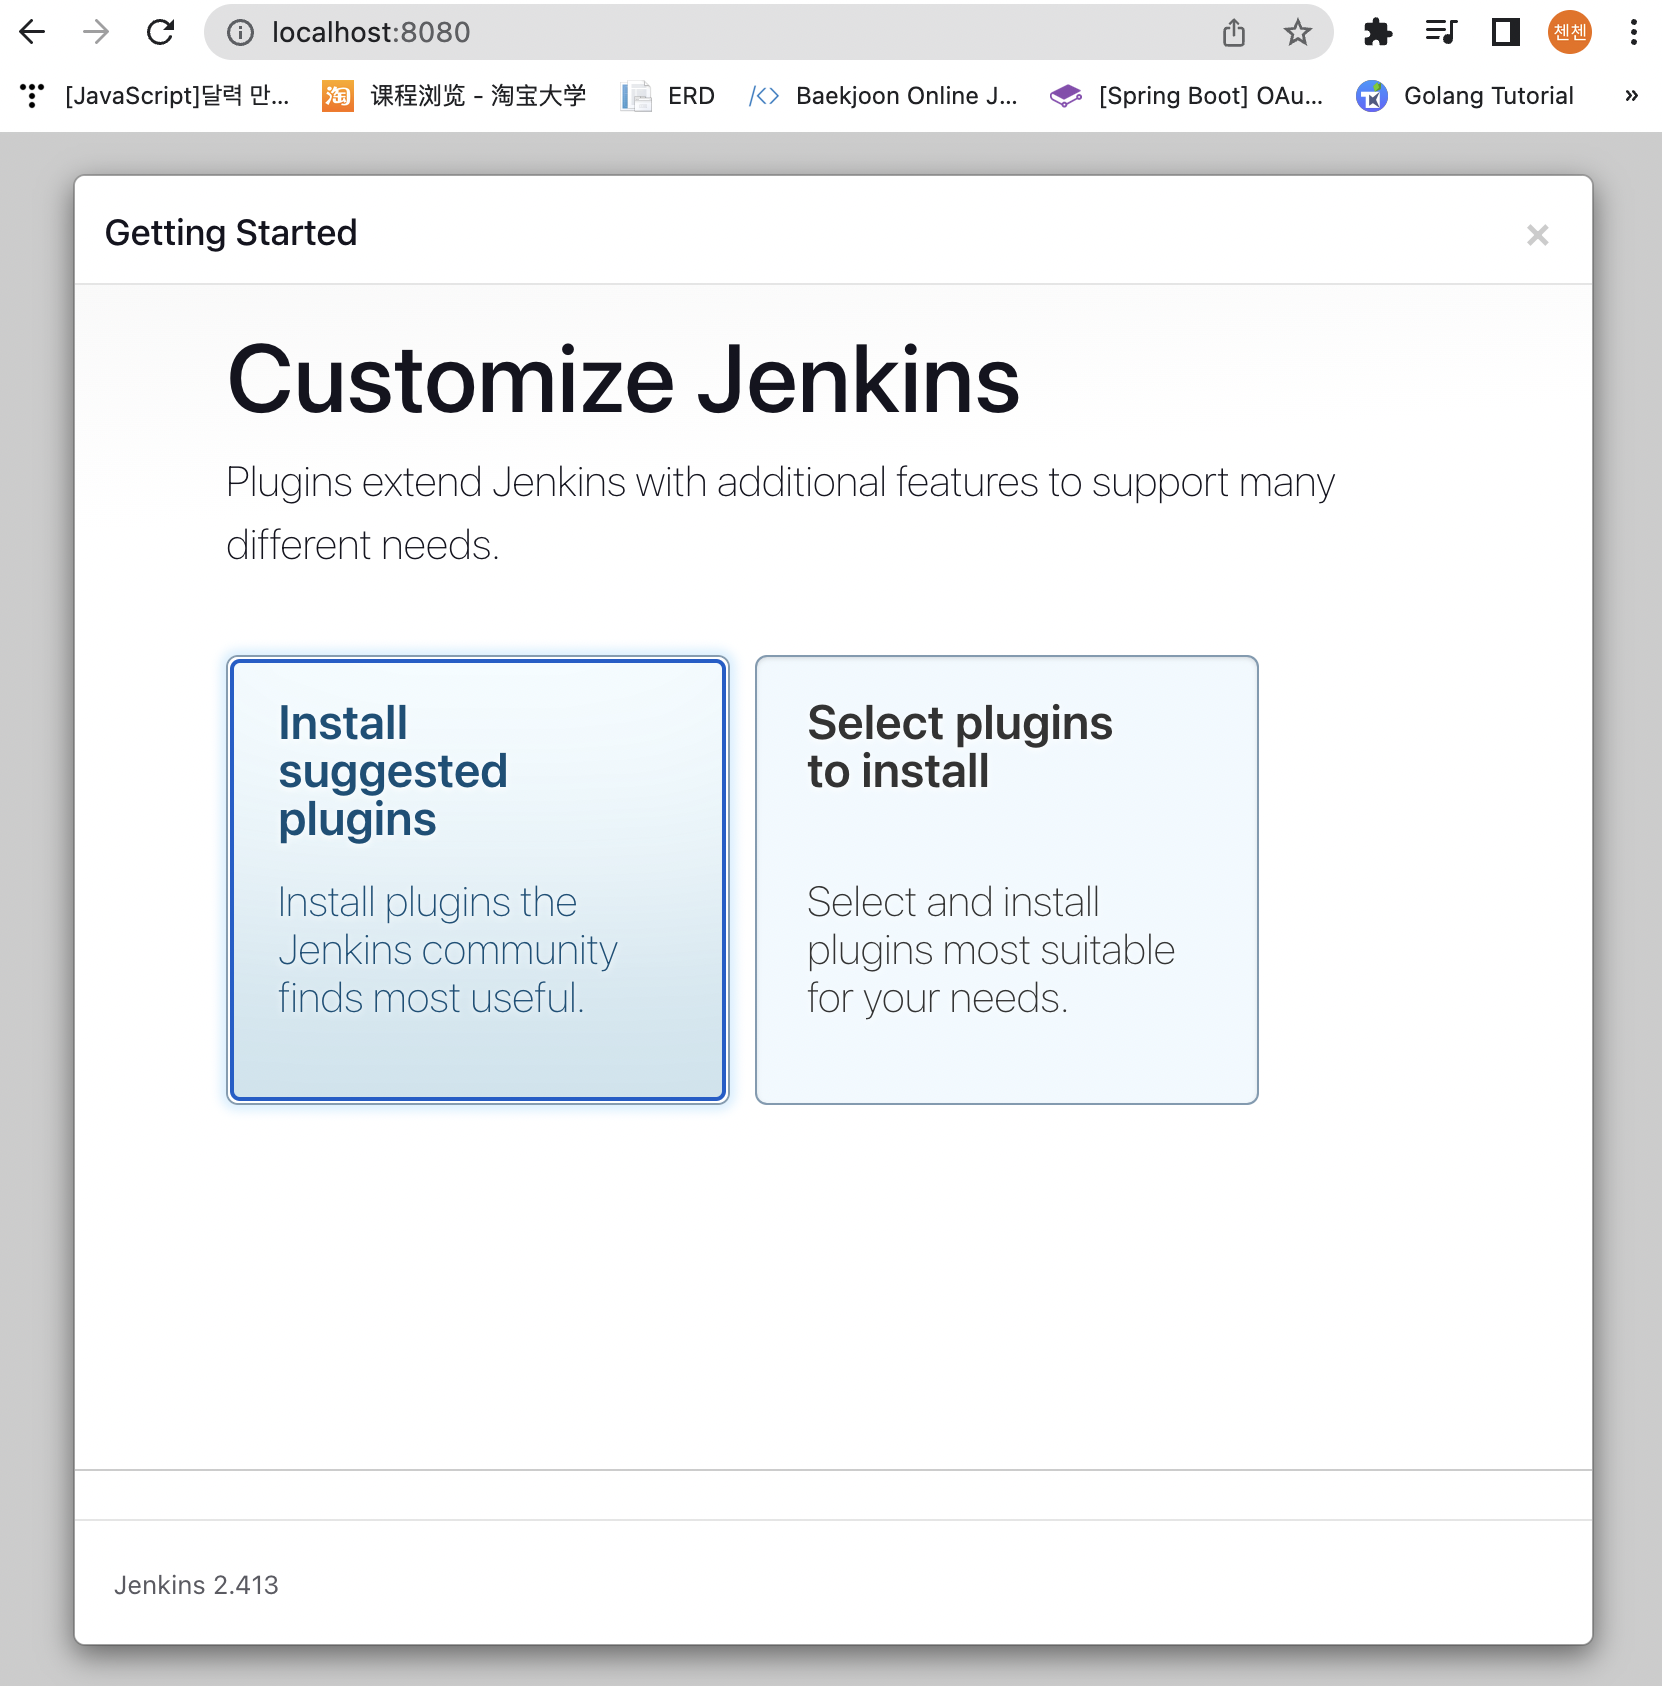
Task: Click the Getting Started title
Action: [231, 233]
